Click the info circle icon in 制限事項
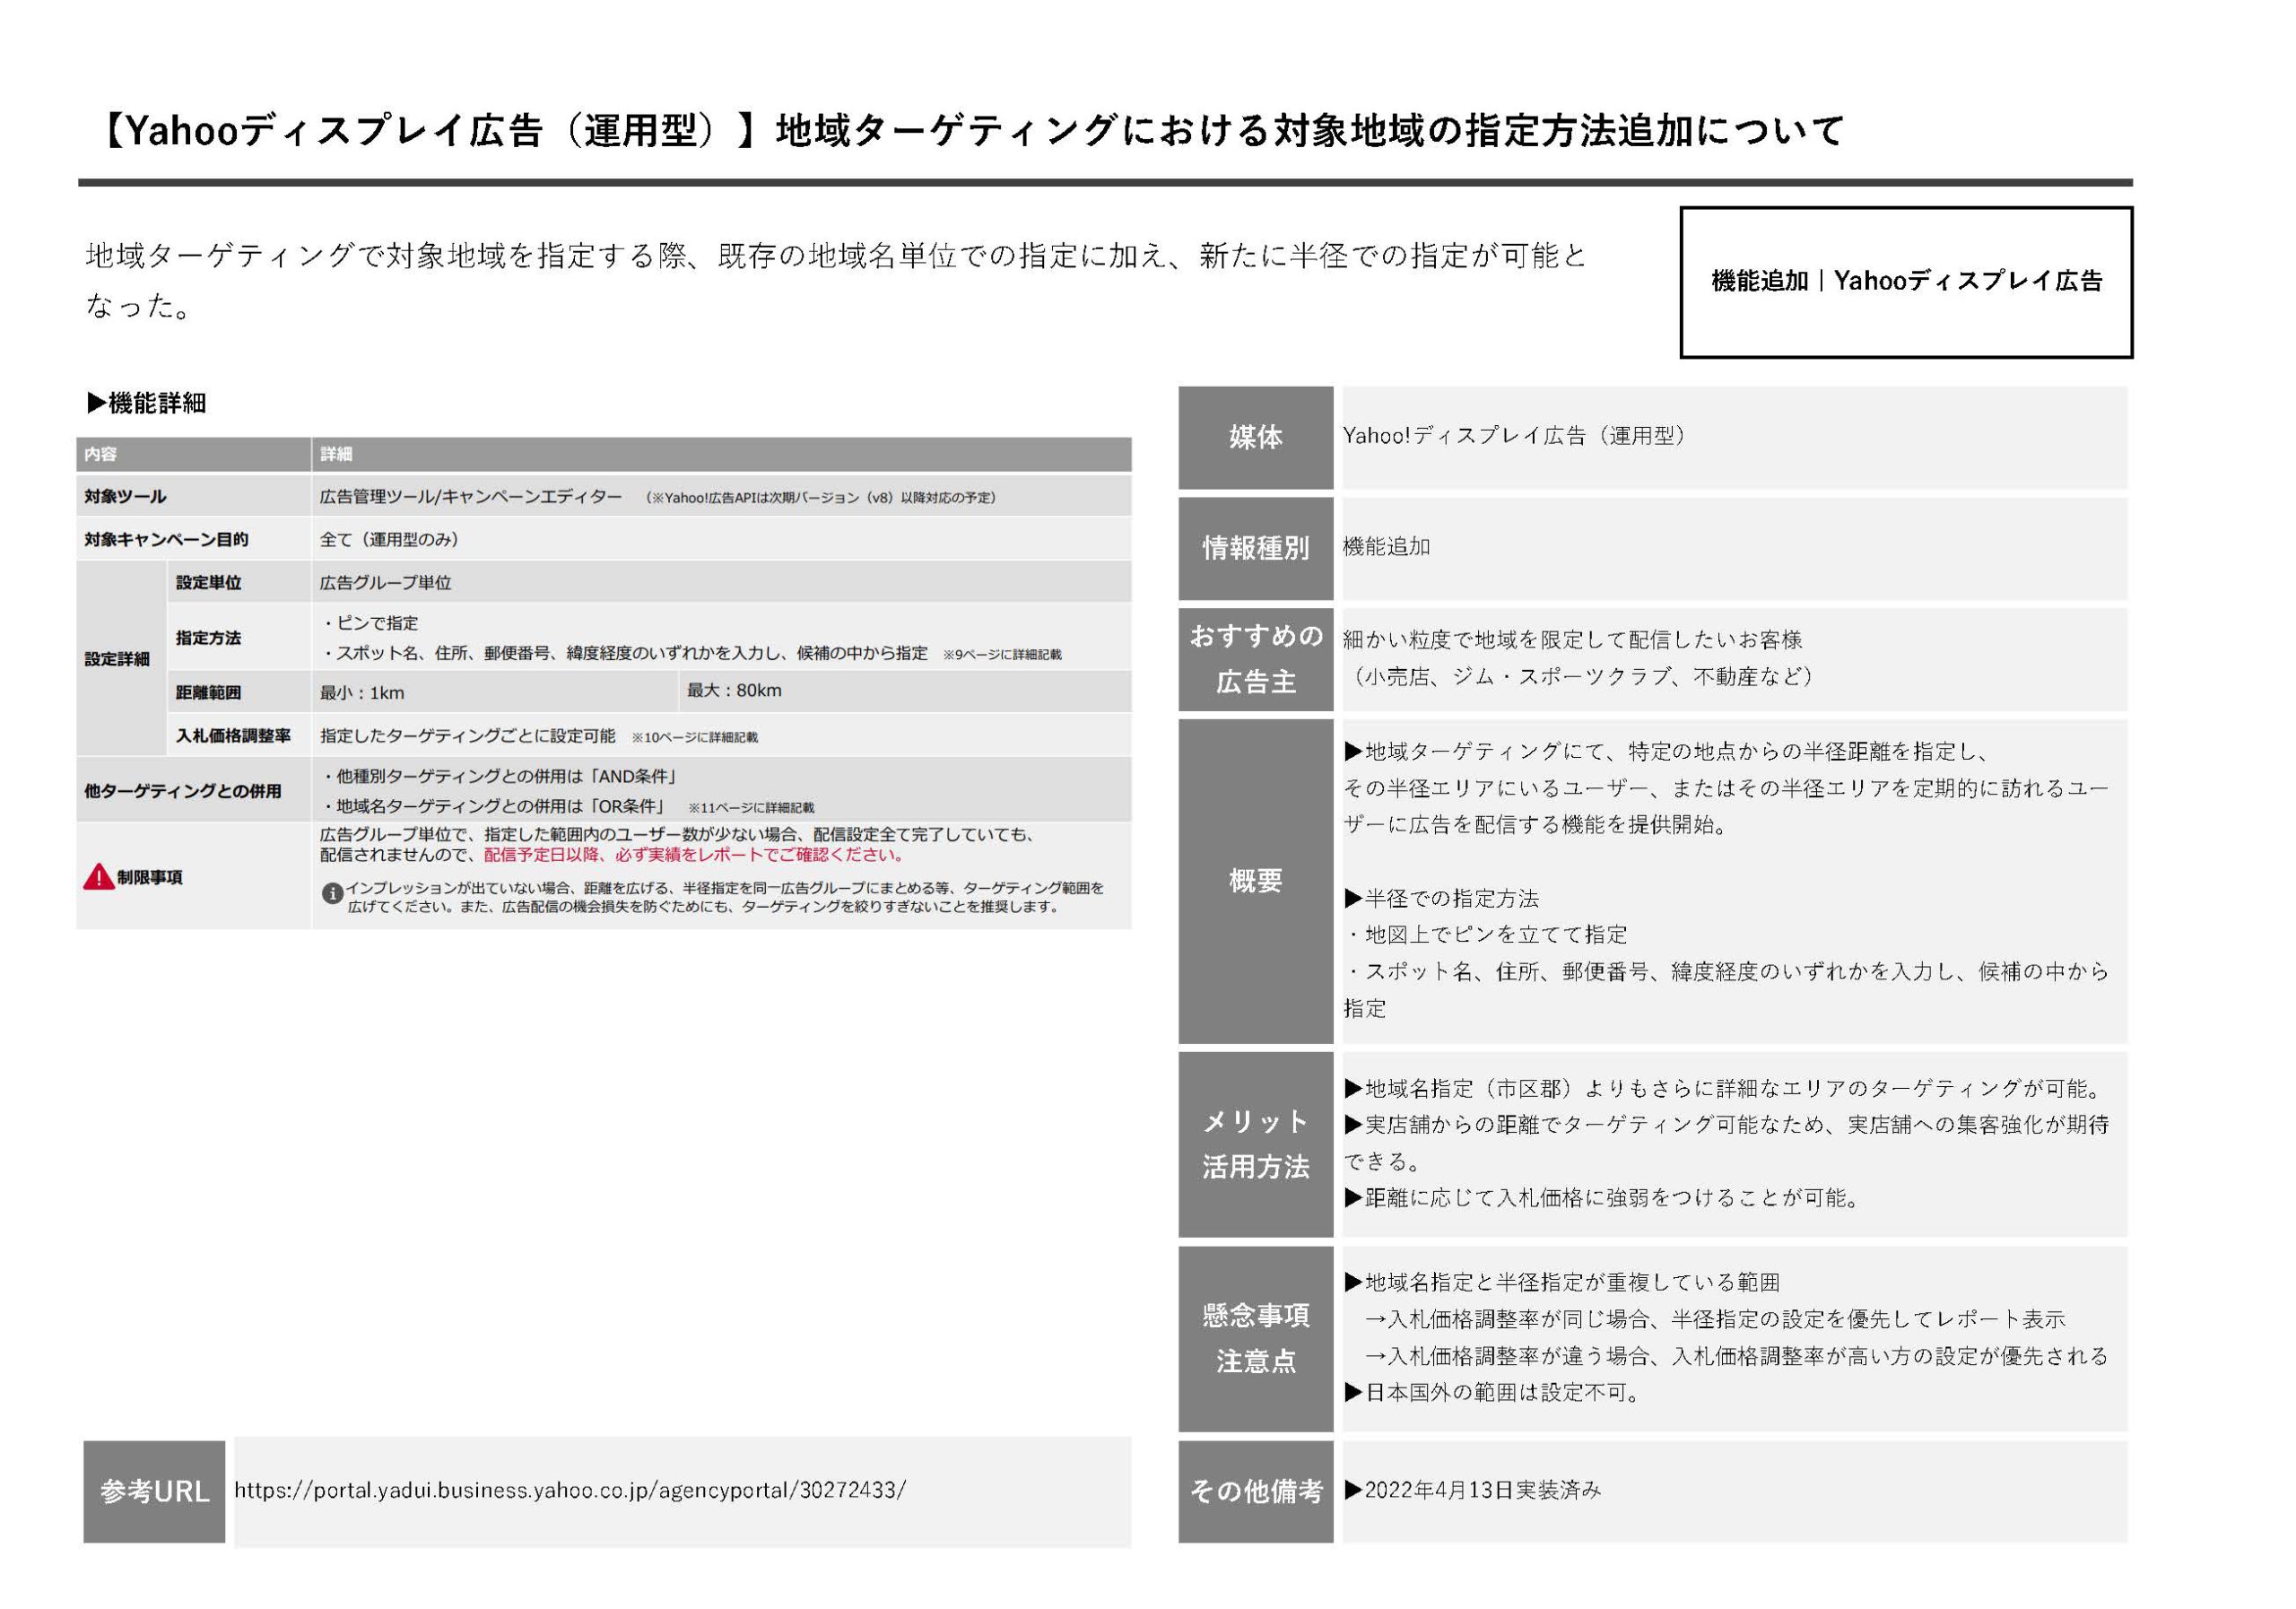This screenshot has height=1609, width=2296. tap(332, 893)
